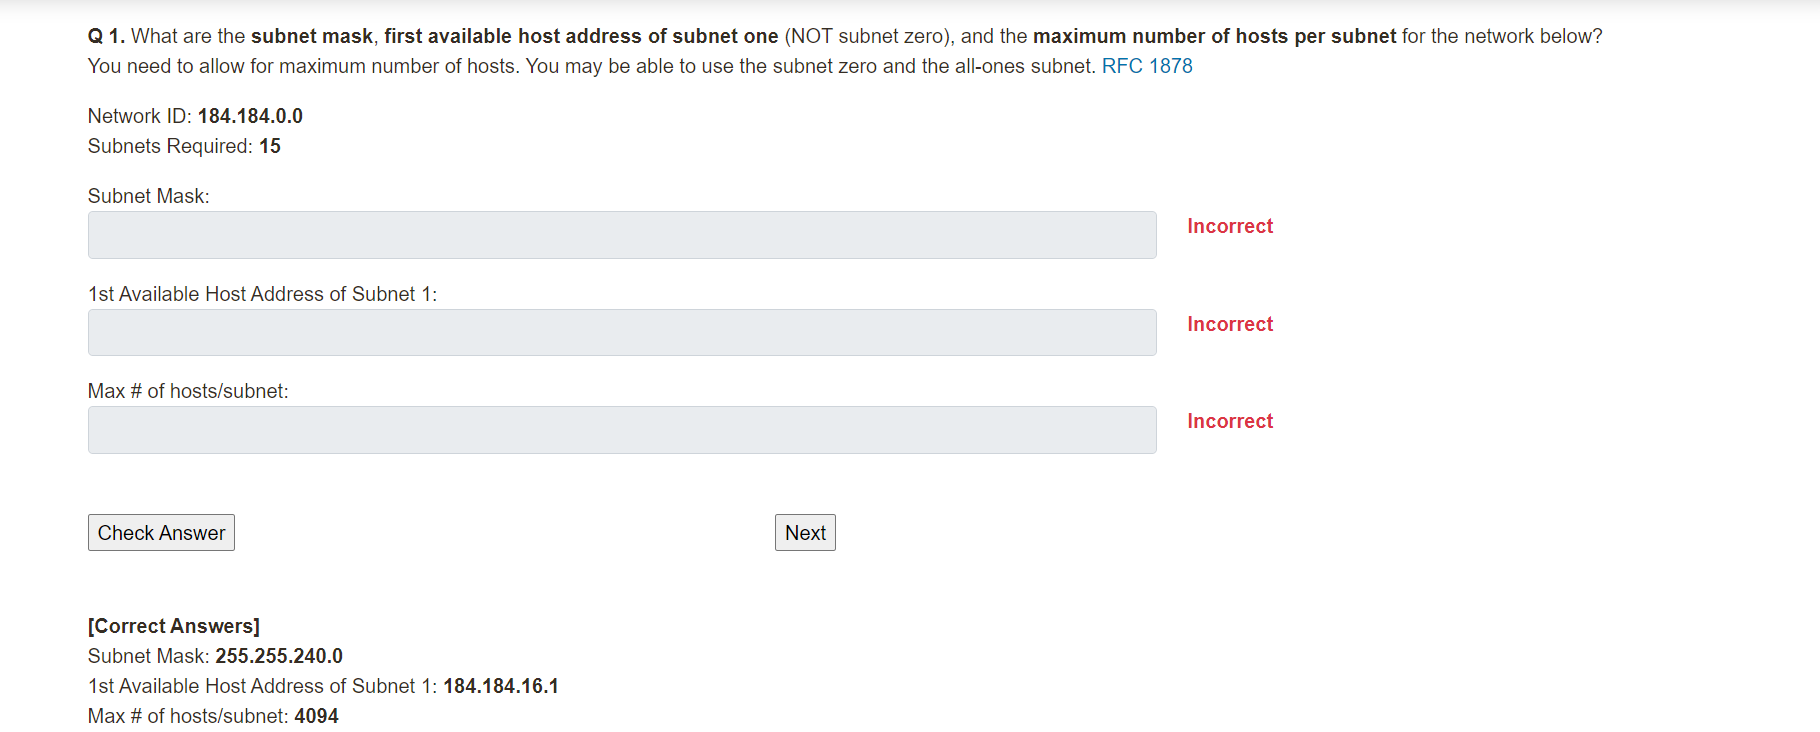Focus the 1st Available Host Address input field
Viewport: 1820px width, 732px height.
622,332
